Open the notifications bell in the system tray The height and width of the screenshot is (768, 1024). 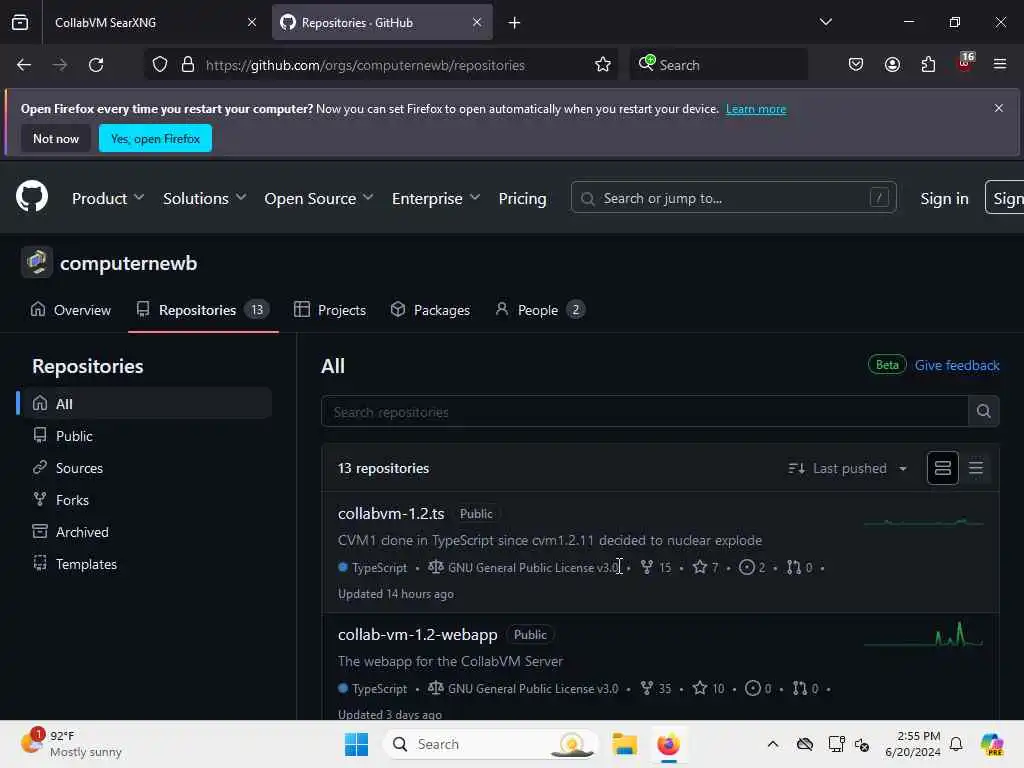point(956,744)
